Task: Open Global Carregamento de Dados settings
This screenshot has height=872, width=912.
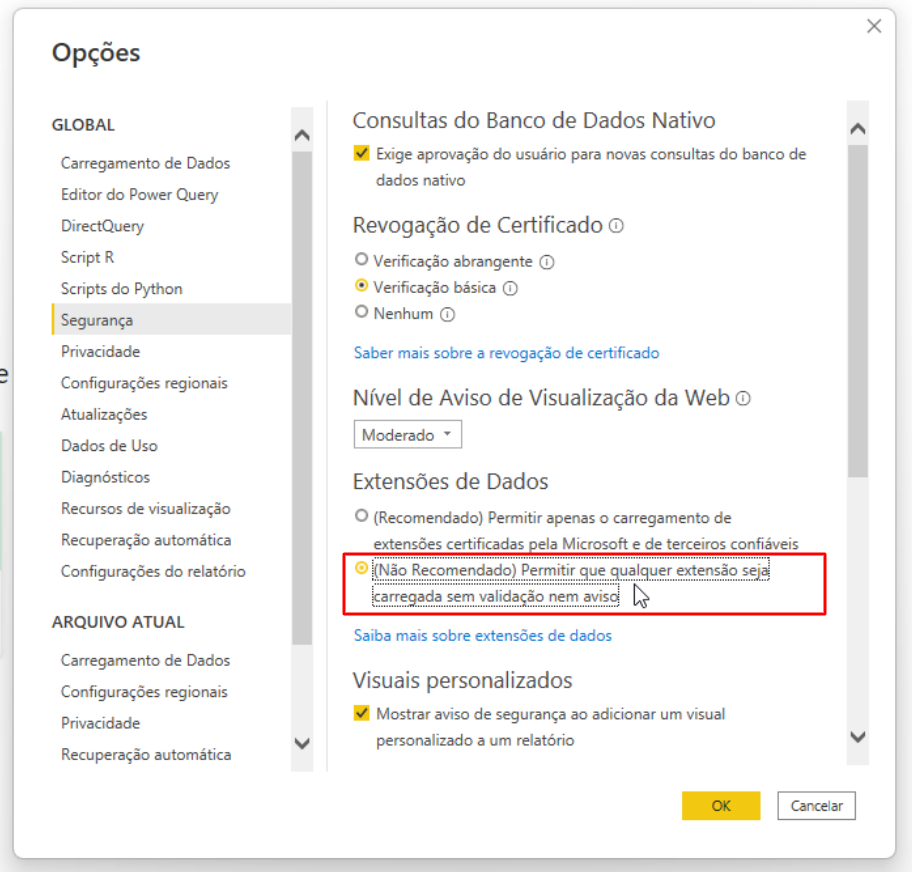Action: pyautogui.click(x=145, y=163)
